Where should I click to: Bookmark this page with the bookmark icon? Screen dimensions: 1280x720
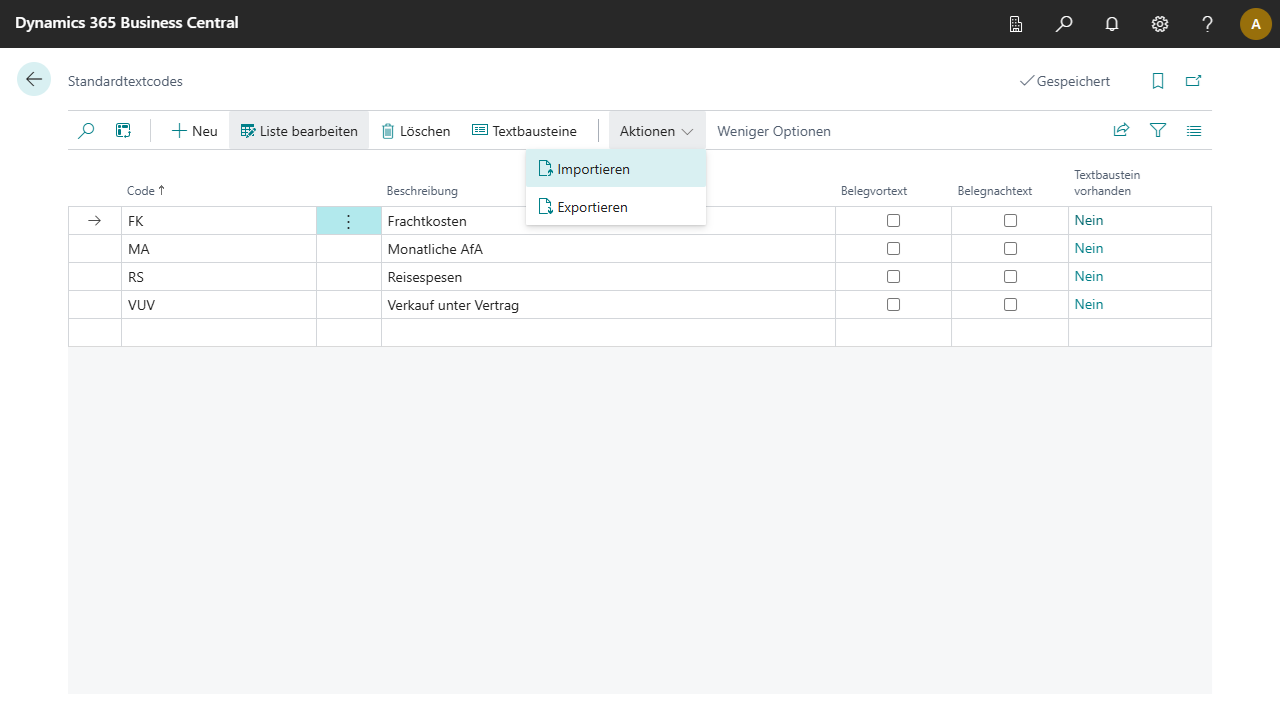coord(1158,81)
